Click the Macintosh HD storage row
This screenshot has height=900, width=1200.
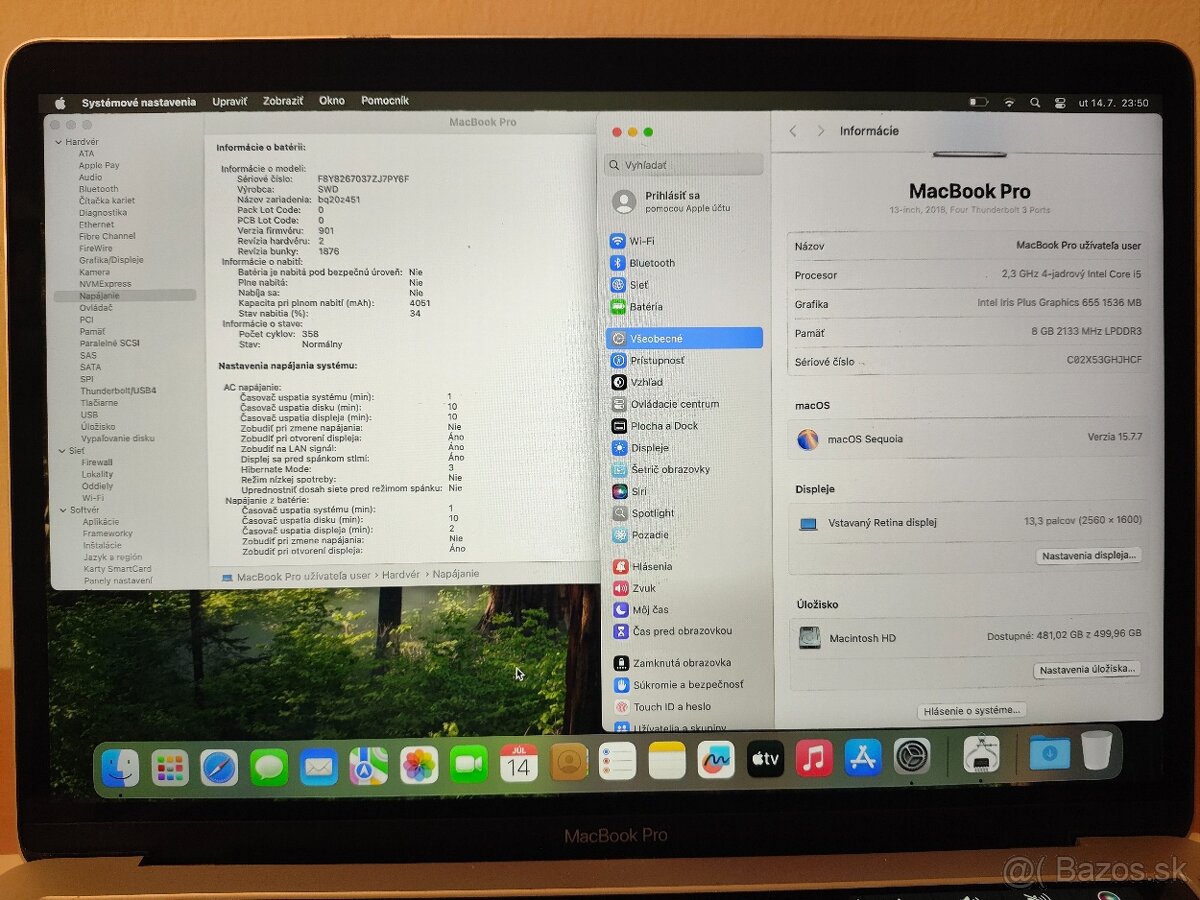[x=968, y=636]
